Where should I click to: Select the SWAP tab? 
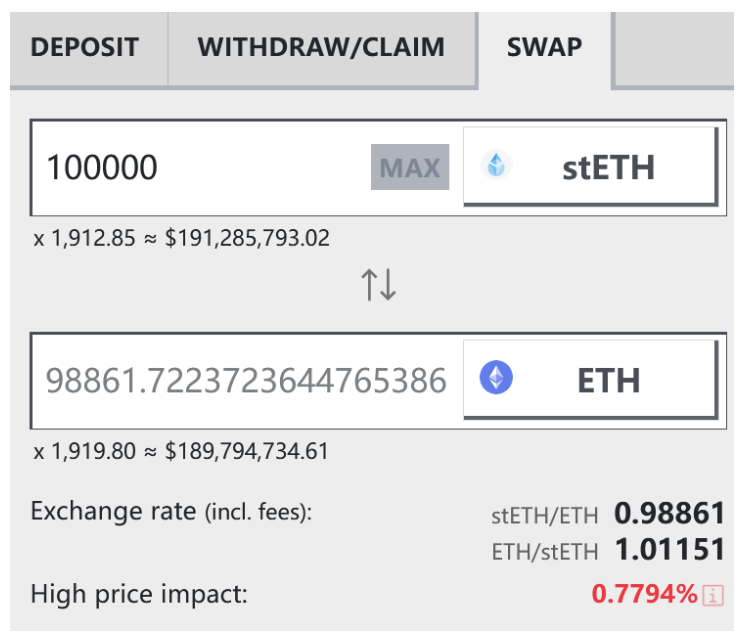click(544, 48)
